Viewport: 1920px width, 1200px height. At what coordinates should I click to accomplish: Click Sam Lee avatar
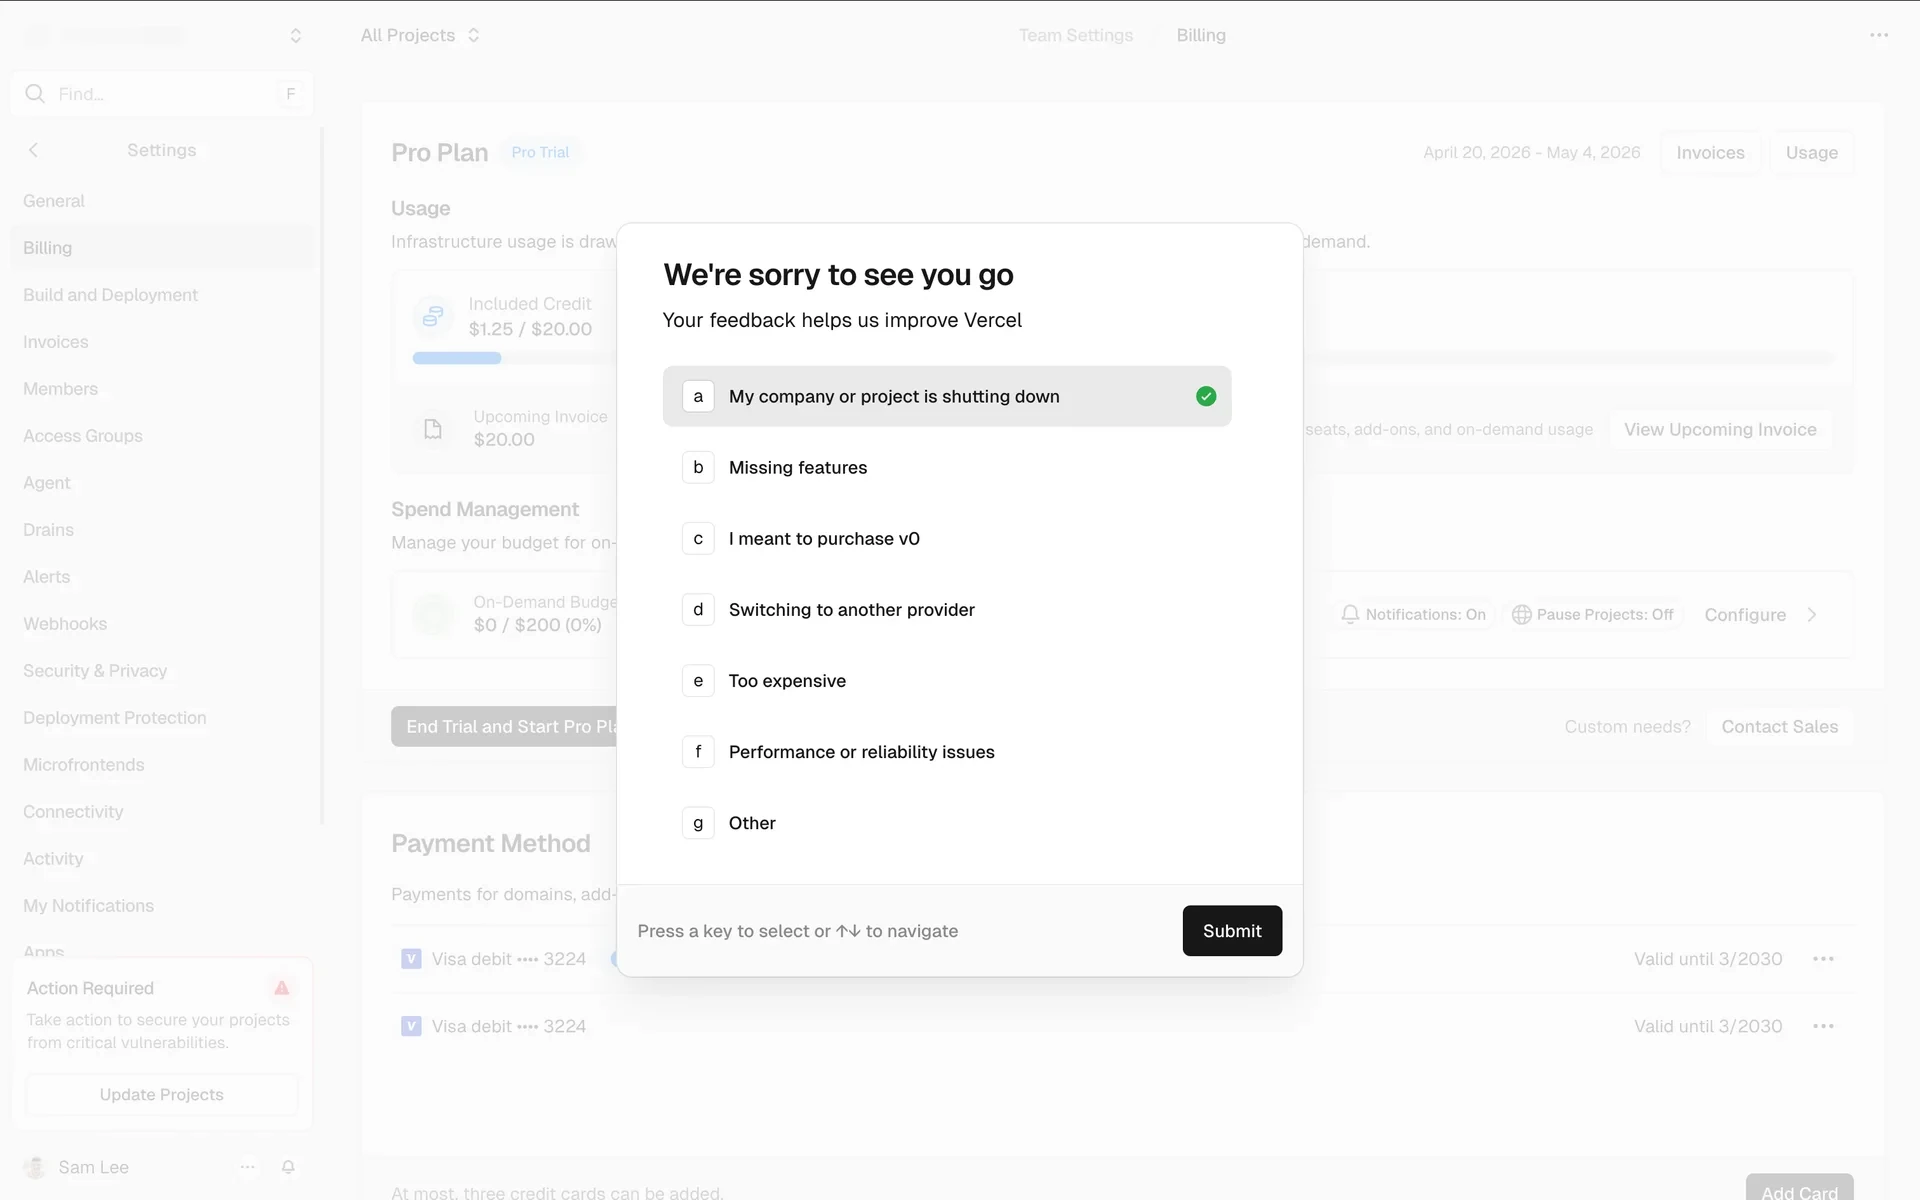[x=35, y=1167]
